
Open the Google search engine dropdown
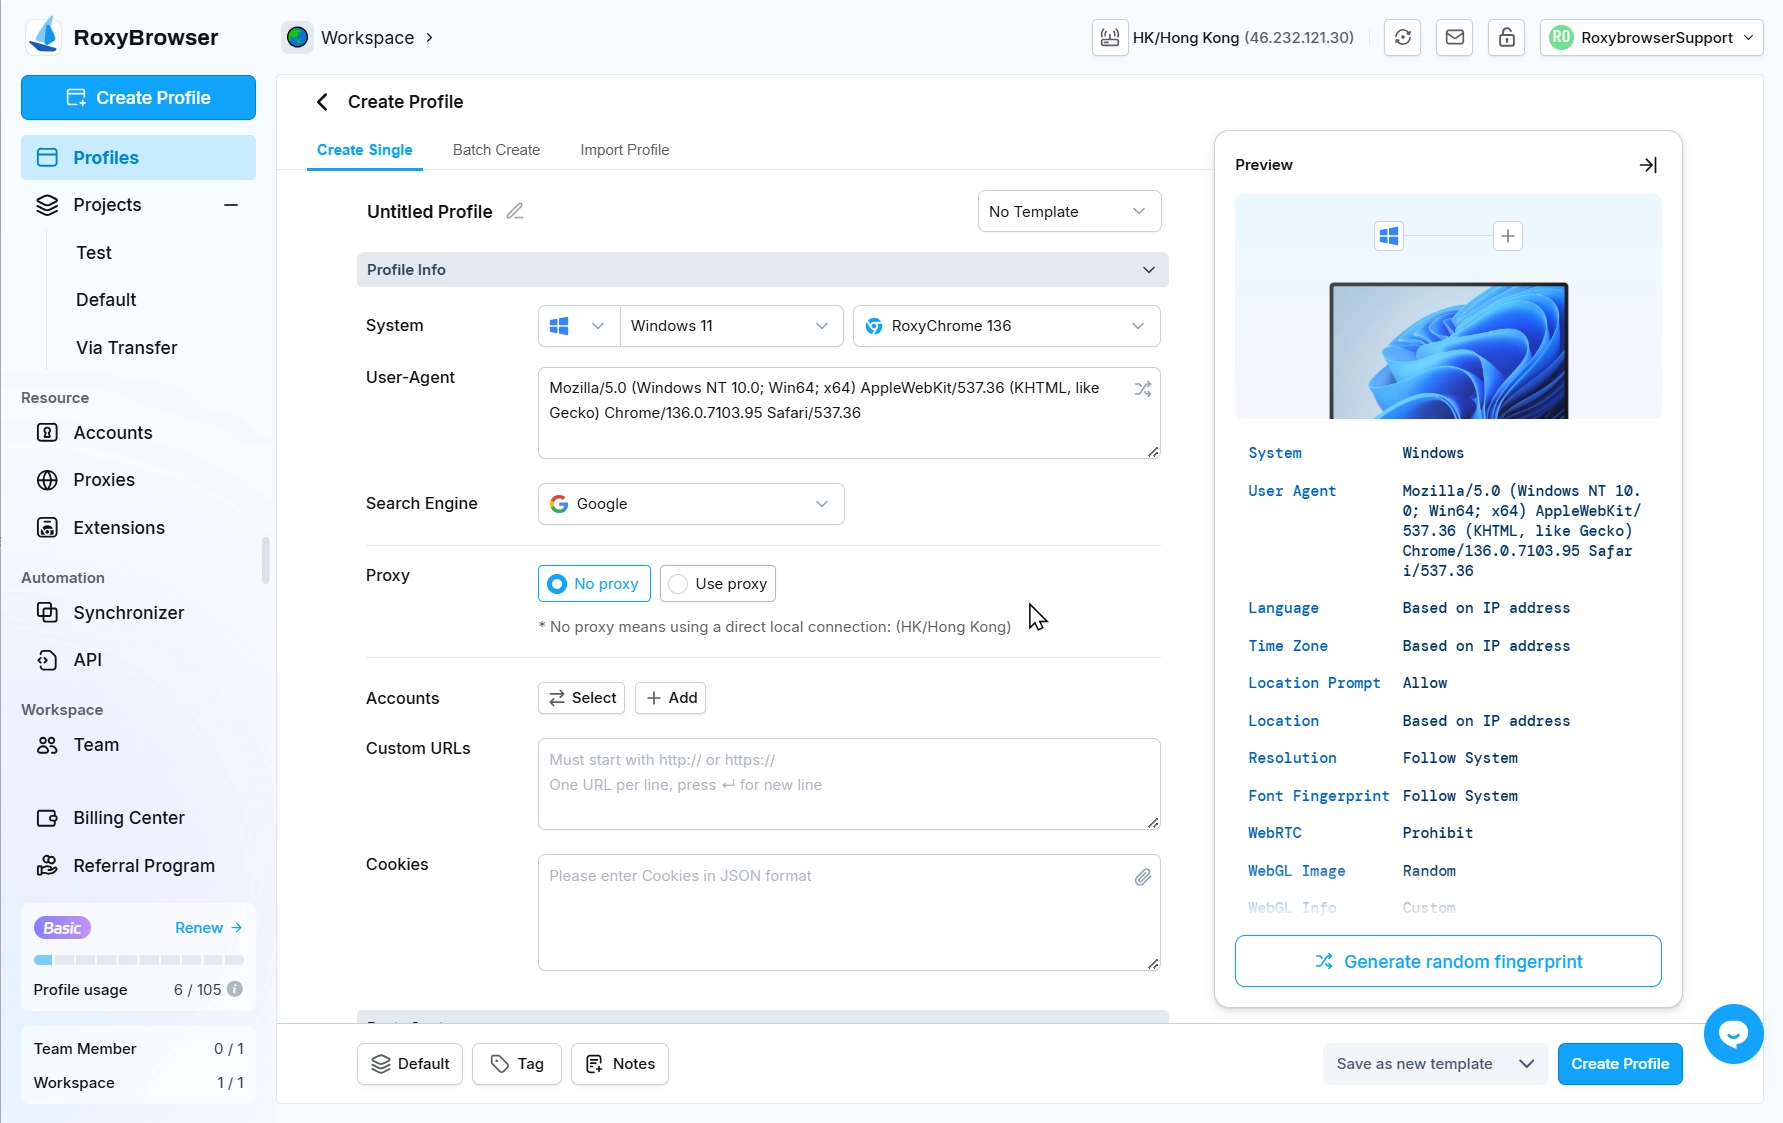691,504
